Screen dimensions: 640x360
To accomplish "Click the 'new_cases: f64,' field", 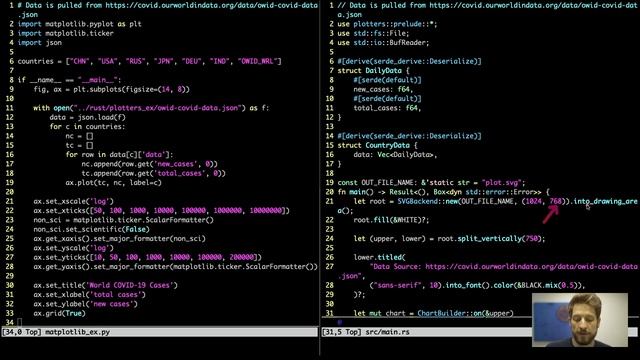I will coord(383,89).
